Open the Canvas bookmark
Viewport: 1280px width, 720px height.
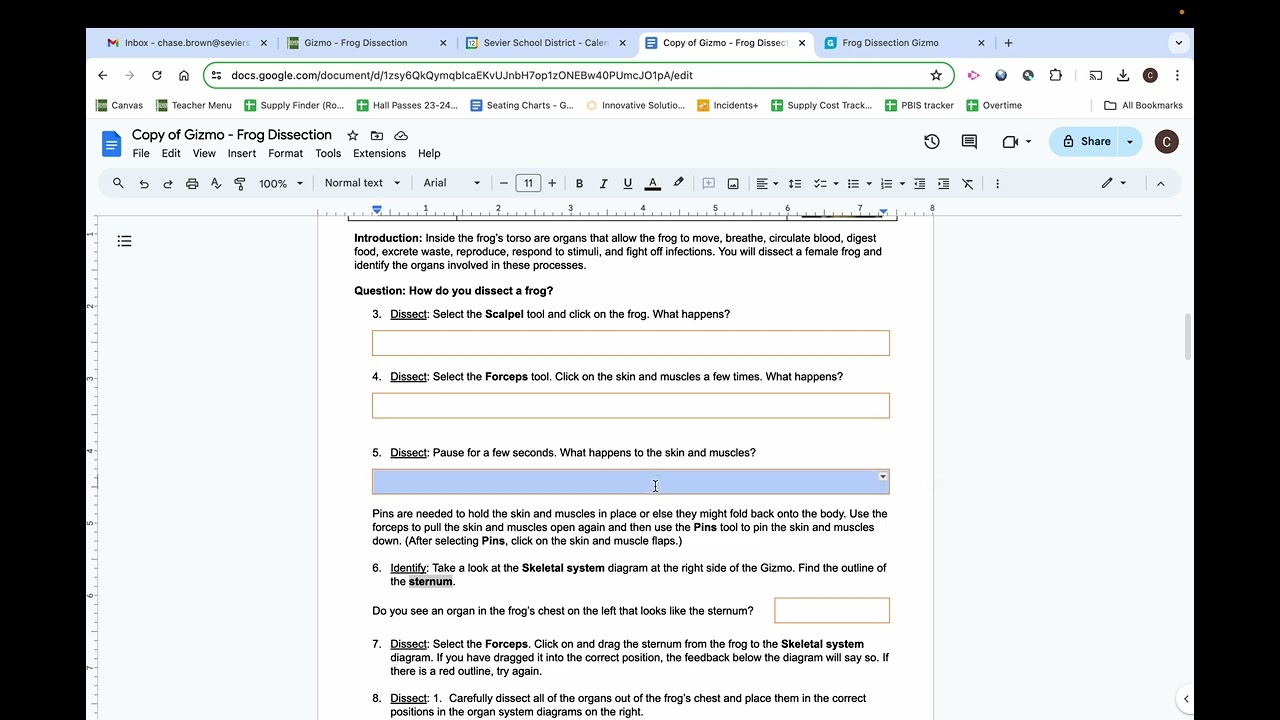pyautogui.click(x=119, y=105)
